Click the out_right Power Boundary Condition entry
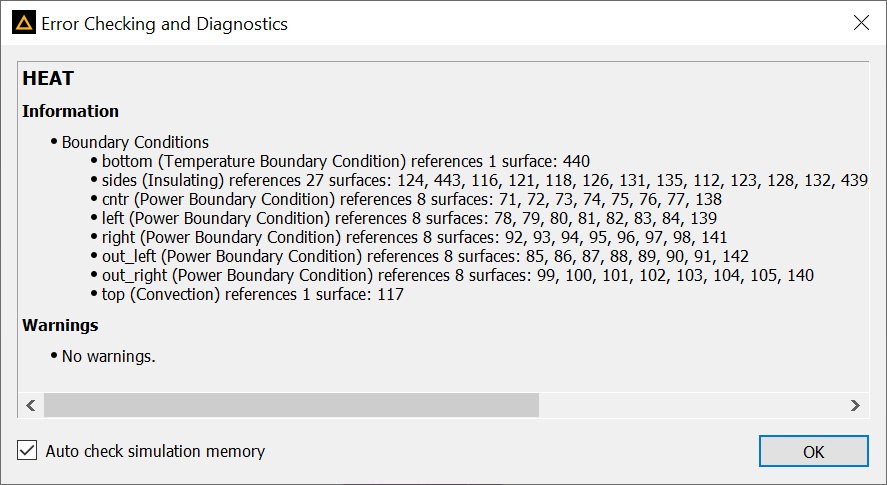Viewport: 887px width, 485px height. point(458,275)
